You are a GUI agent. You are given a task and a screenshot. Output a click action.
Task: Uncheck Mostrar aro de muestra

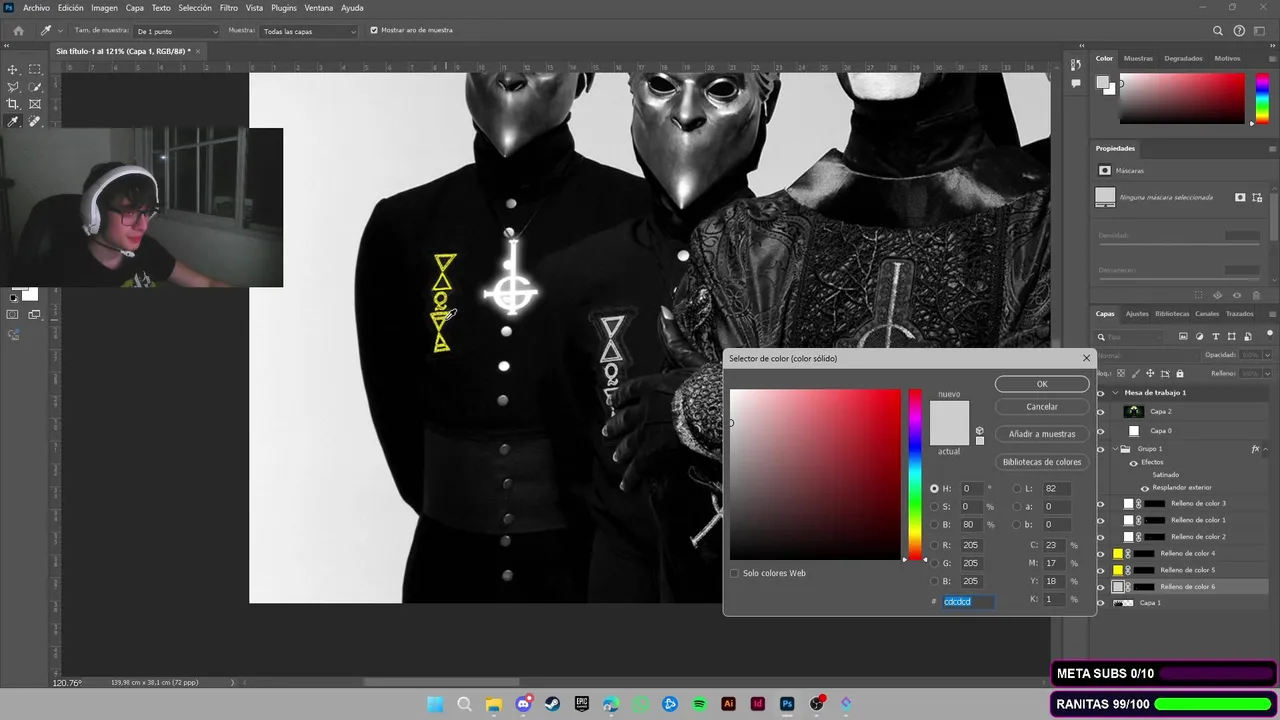pyautogui.click(x=374, y=30)
